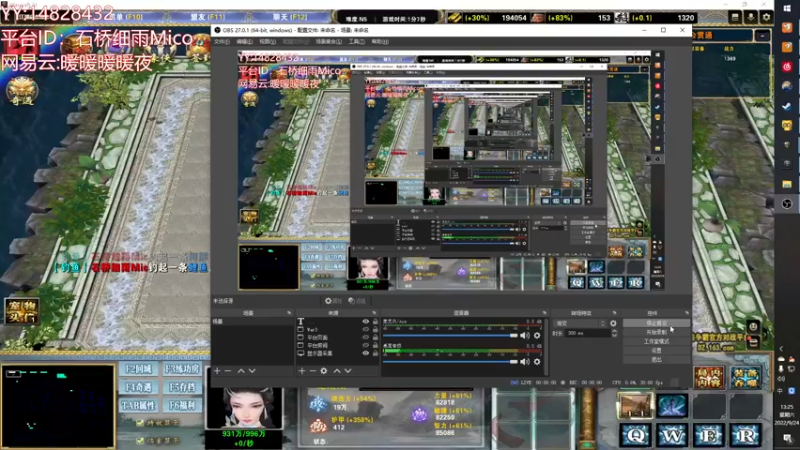800x450 pixels.
Task: Adjust desktop audio volume slider
Action: (450, 361)
